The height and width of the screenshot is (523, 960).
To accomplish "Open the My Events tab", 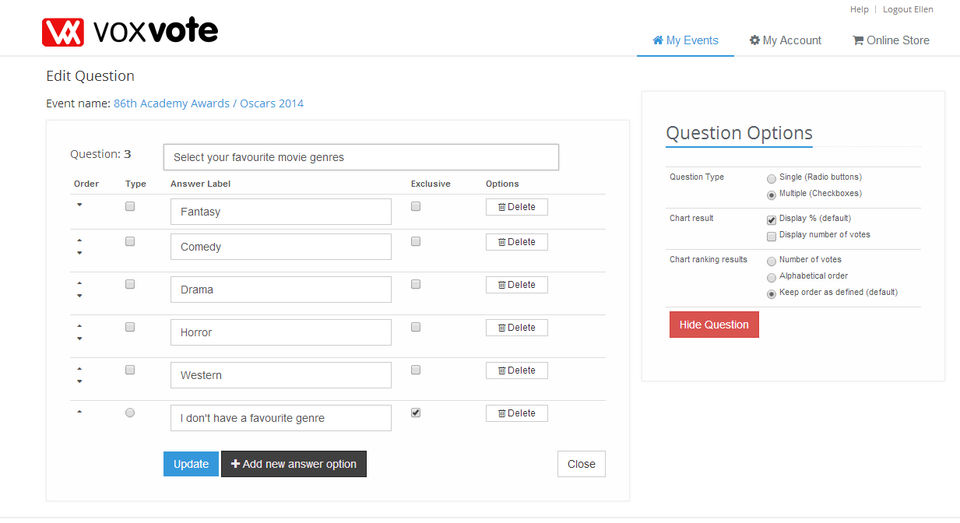I will tap(685, 40).
